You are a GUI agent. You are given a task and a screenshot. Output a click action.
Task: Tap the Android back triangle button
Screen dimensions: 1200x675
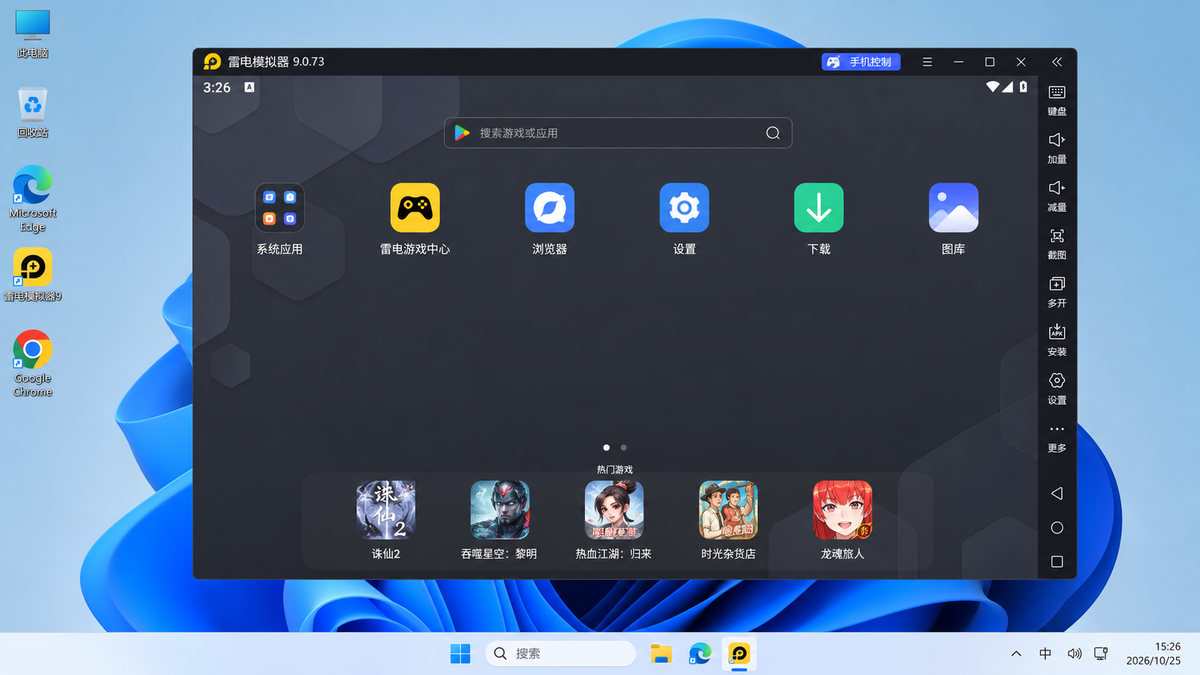pos(1057,493)
